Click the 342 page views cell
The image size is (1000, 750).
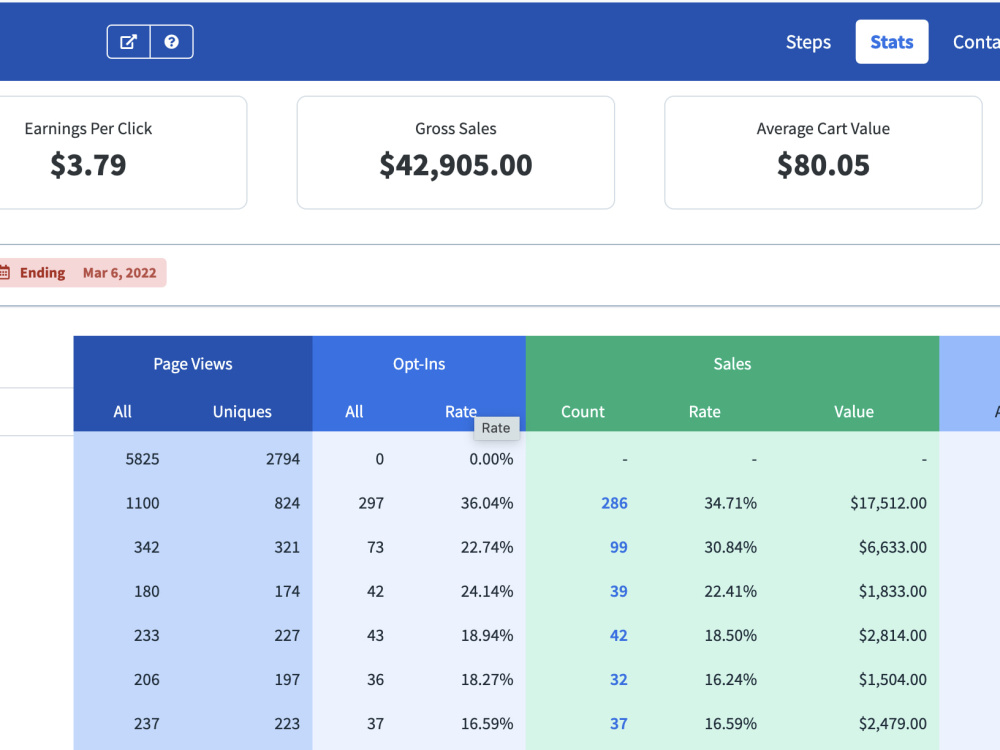[x=147, y=547]
